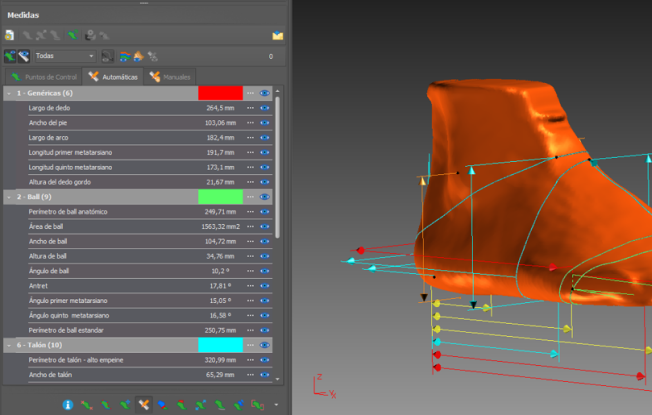Screen dimensions: 652x415
Task: Click the blue info icon at bottom
Action: coord(68,405)
